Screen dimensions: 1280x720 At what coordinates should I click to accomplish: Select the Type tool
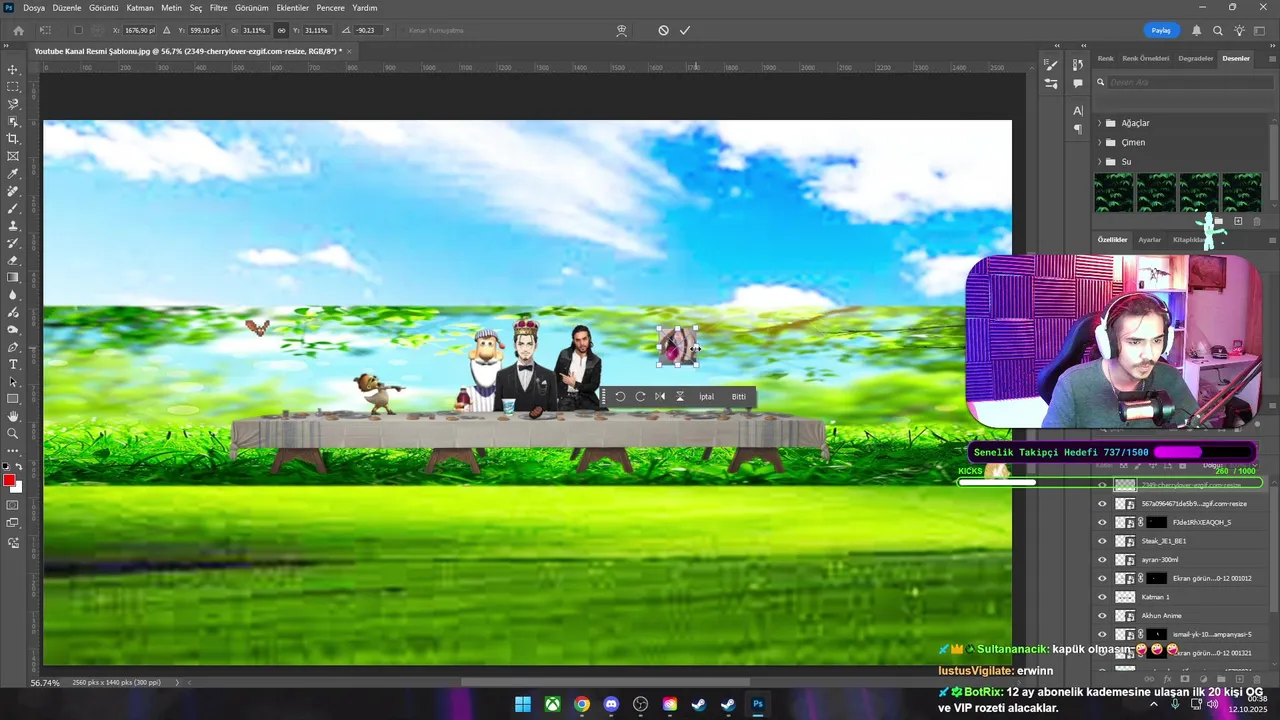coord(13,364)
